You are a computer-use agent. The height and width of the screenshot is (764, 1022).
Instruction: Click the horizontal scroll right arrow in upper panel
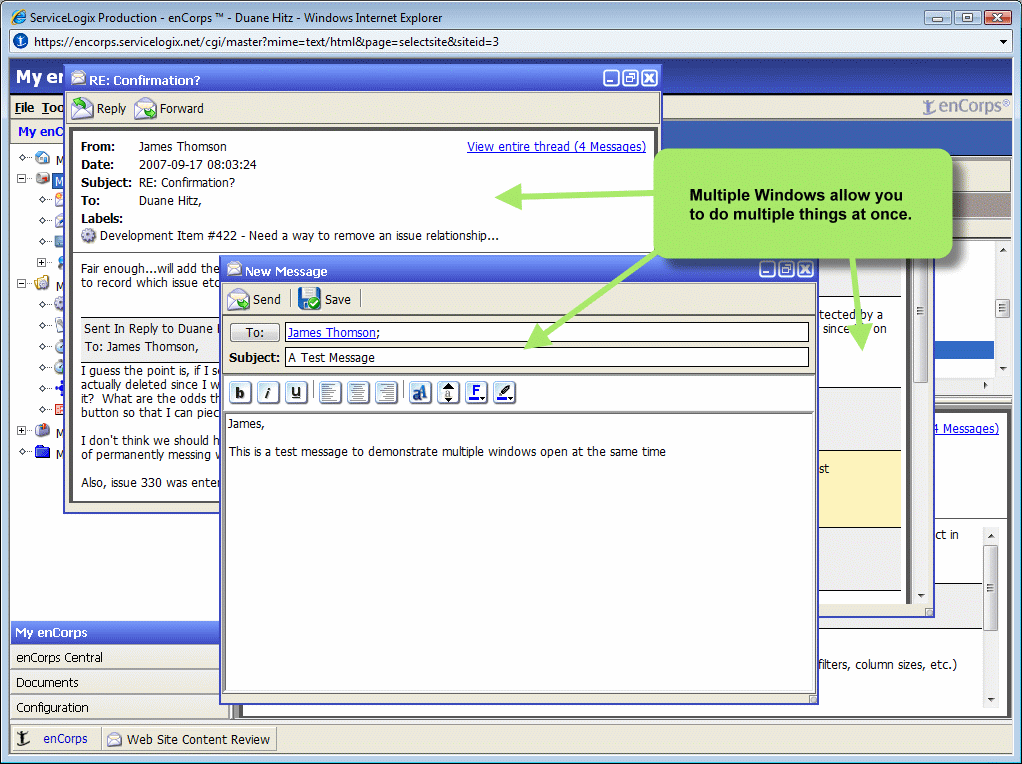coord(986,385)
